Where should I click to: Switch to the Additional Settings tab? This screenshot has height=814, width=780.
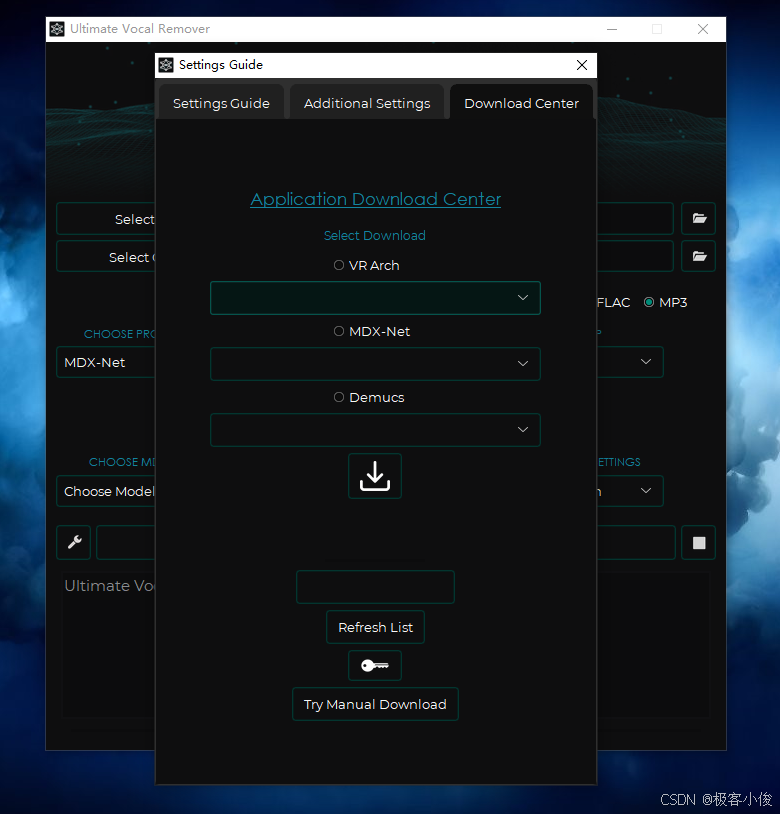(367, 103)
